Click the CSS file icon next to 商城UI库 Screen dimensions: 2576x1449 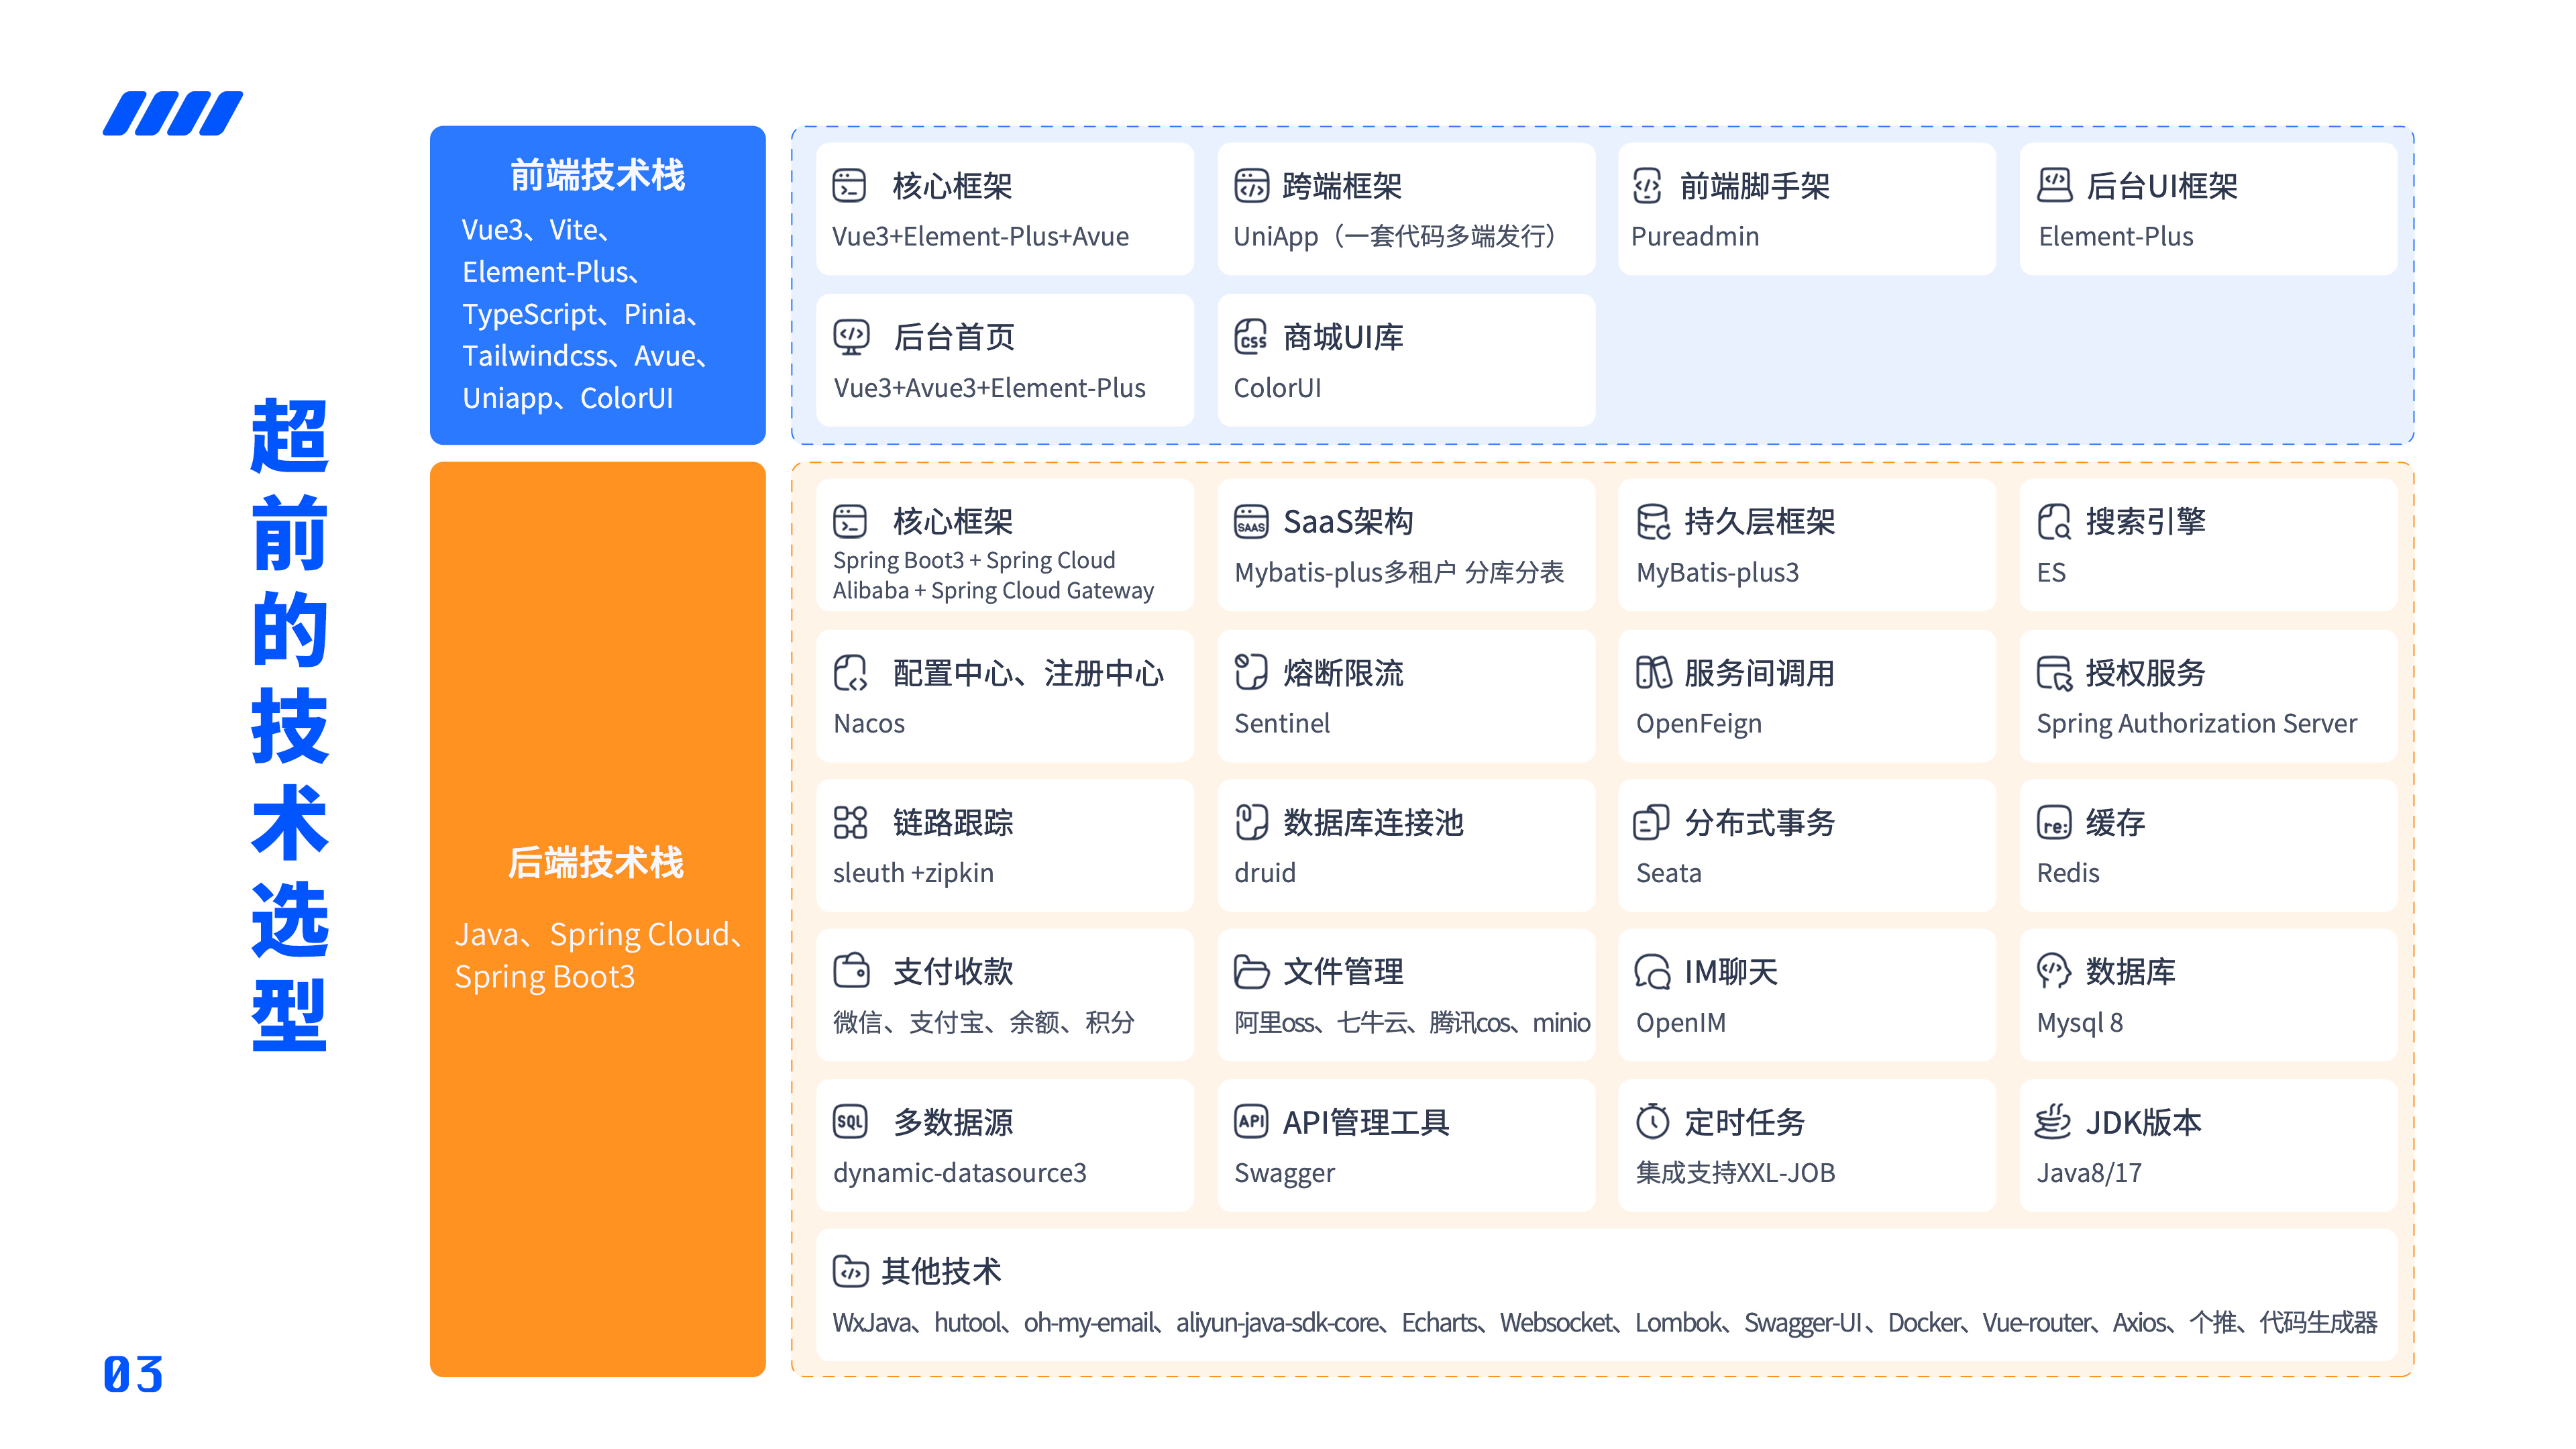click(1251, 337)
